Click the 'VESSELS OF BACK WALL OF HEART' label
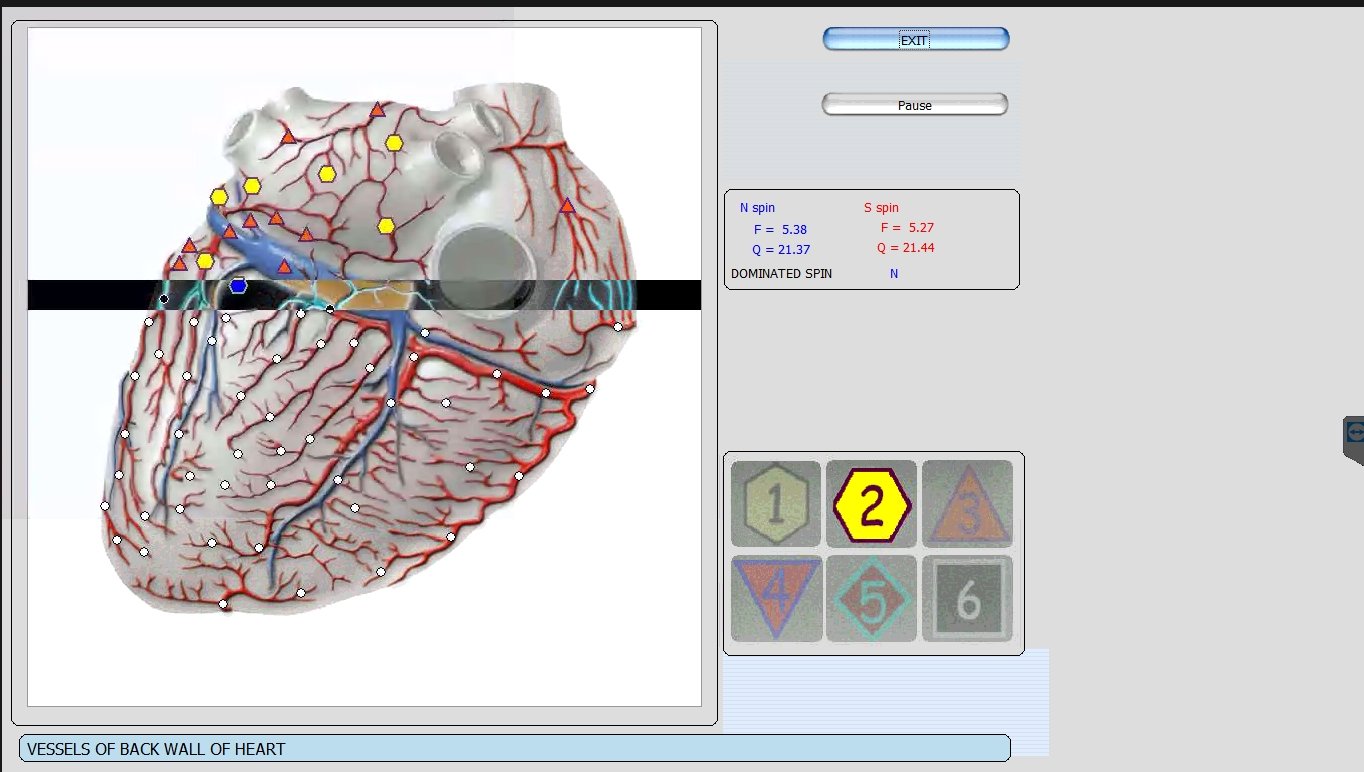The image size is (1364, 772). (x=156, y=749)
